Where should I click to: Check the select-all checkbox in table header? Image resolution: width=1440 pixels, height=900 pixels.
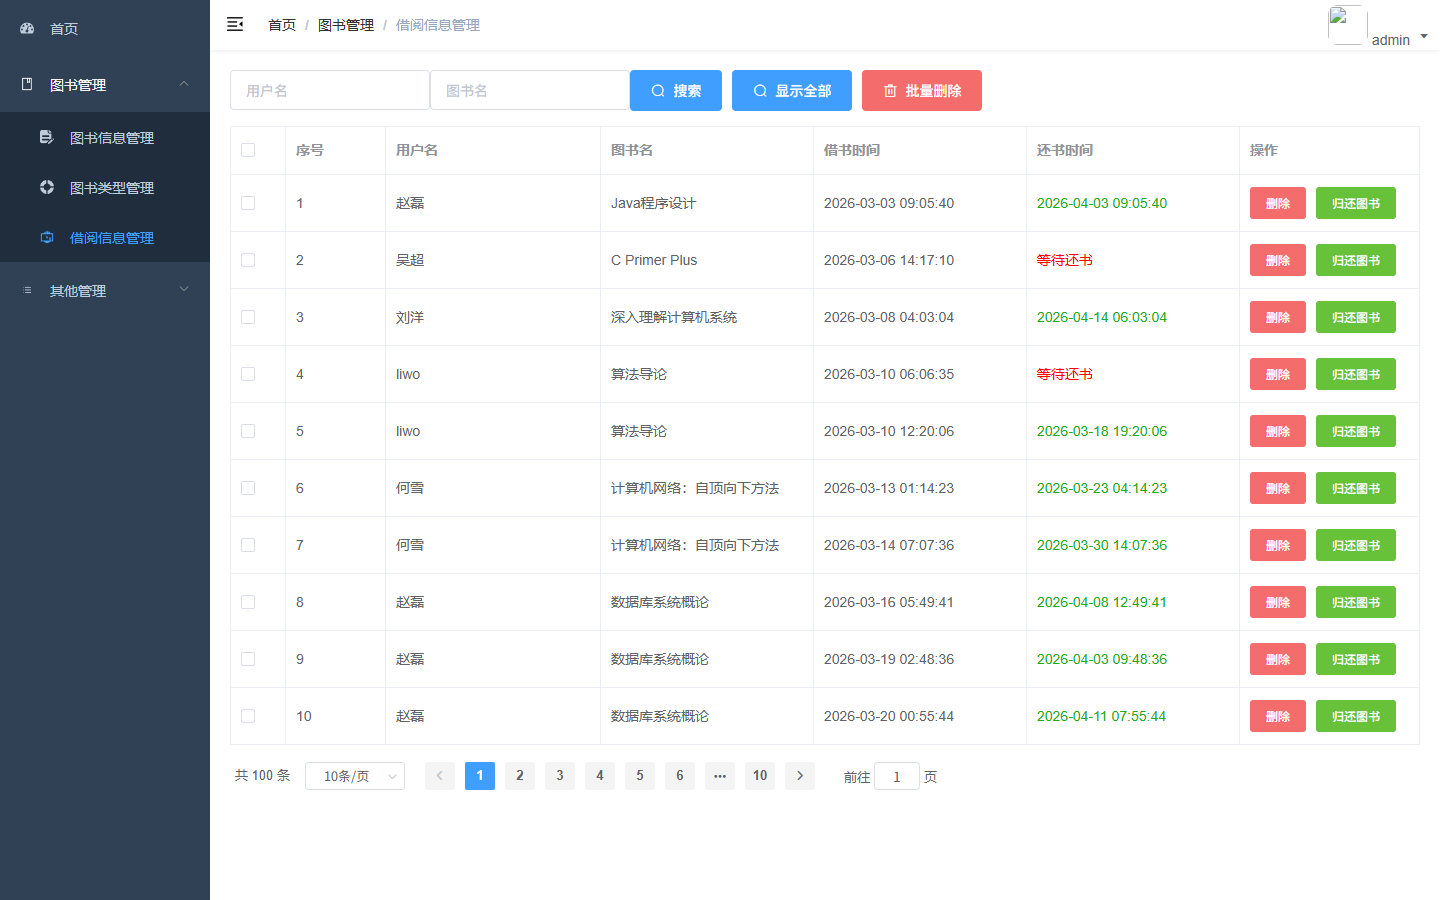click(x=248, y=150)
